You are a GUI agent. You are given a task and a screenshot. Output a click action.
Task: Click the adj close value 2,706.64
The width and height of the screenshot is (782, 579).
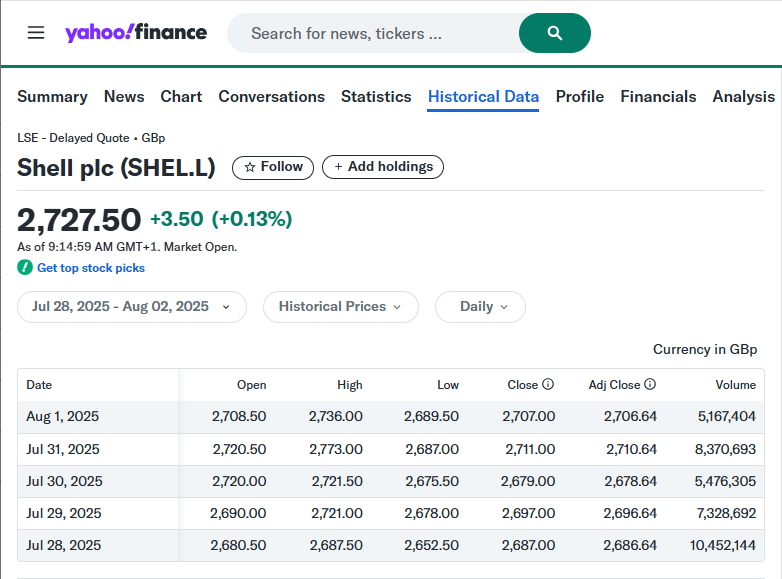(630, 416)
